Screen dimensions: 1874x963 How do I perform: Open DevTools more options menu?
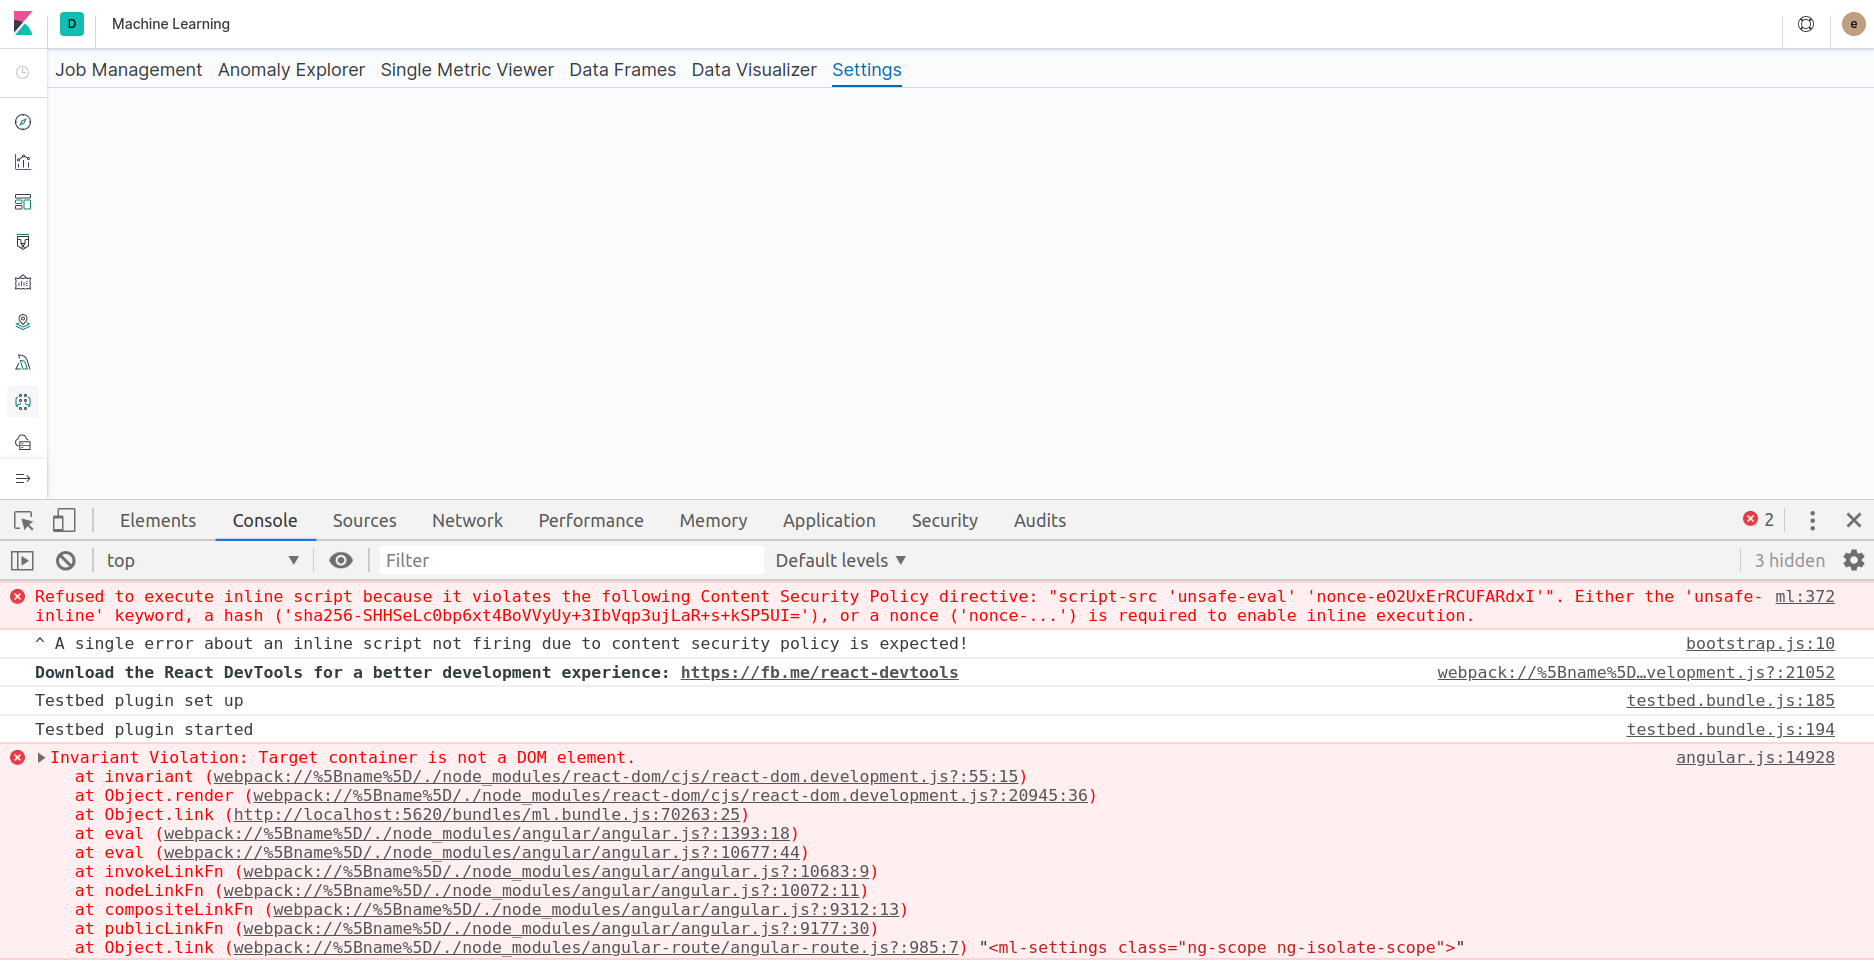coord(1812,520)
